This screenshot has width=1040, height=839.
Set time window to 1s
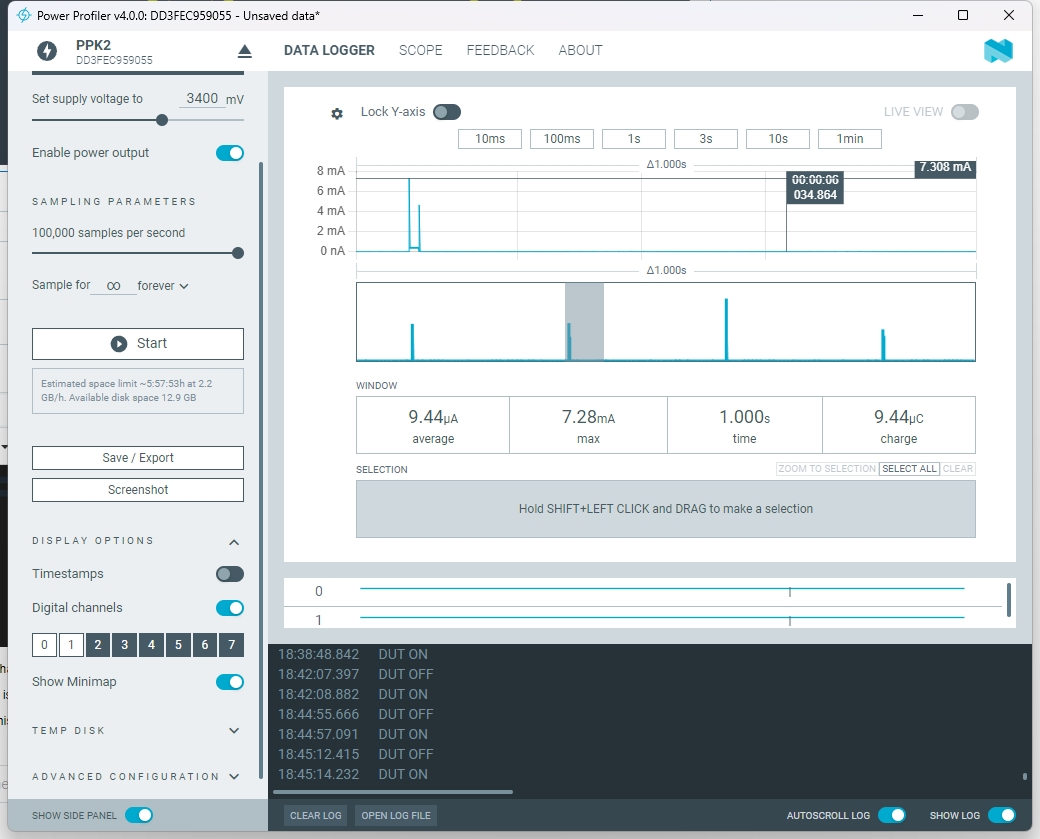tap(634, 139)
